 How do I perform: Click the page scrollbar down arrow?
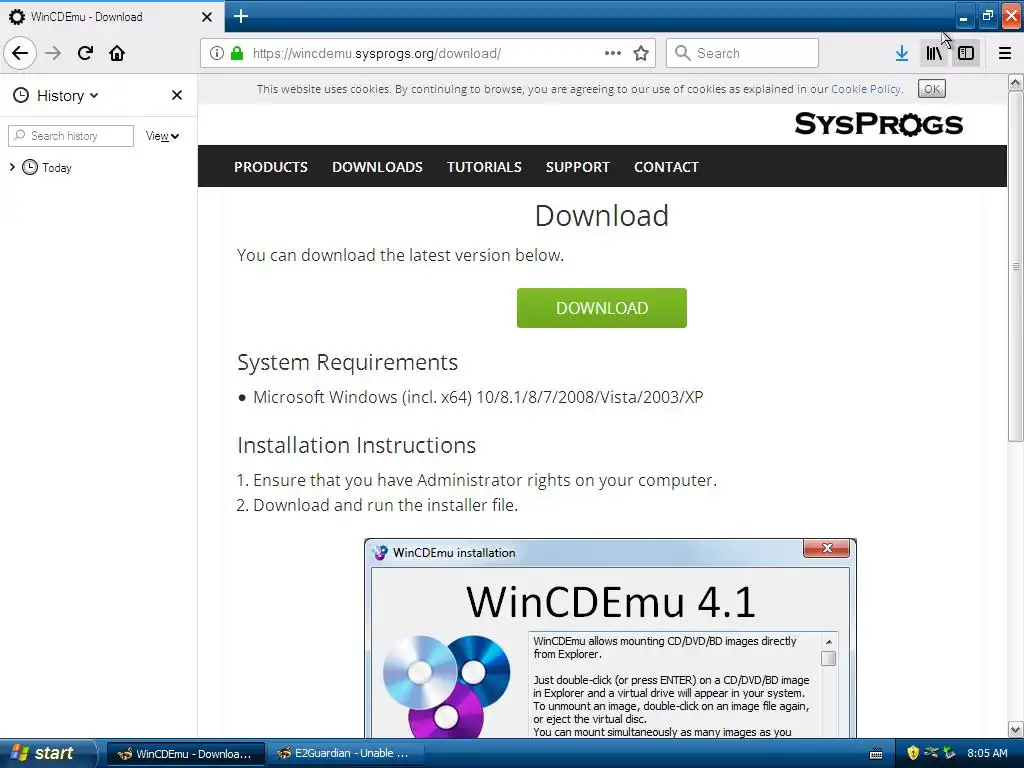coord(1015,729)
